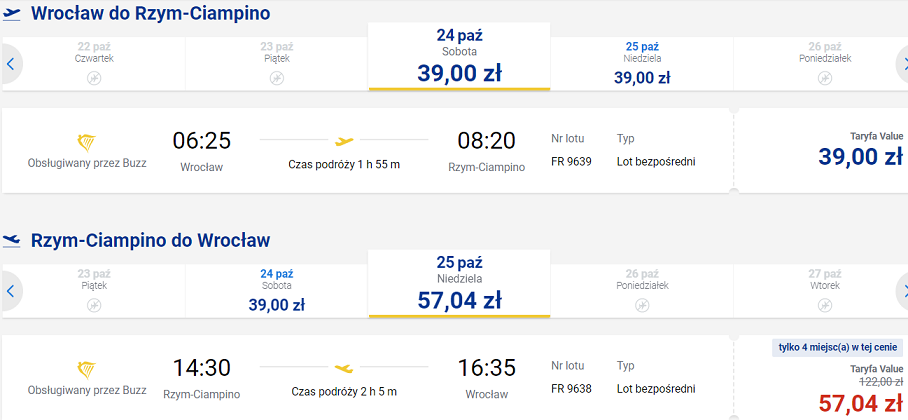The width and height of the screenshot is (908, 420).
Task: Click the departing plane icon beside Wrocław do Rzym-Ciampino
Action: [12, 14]
